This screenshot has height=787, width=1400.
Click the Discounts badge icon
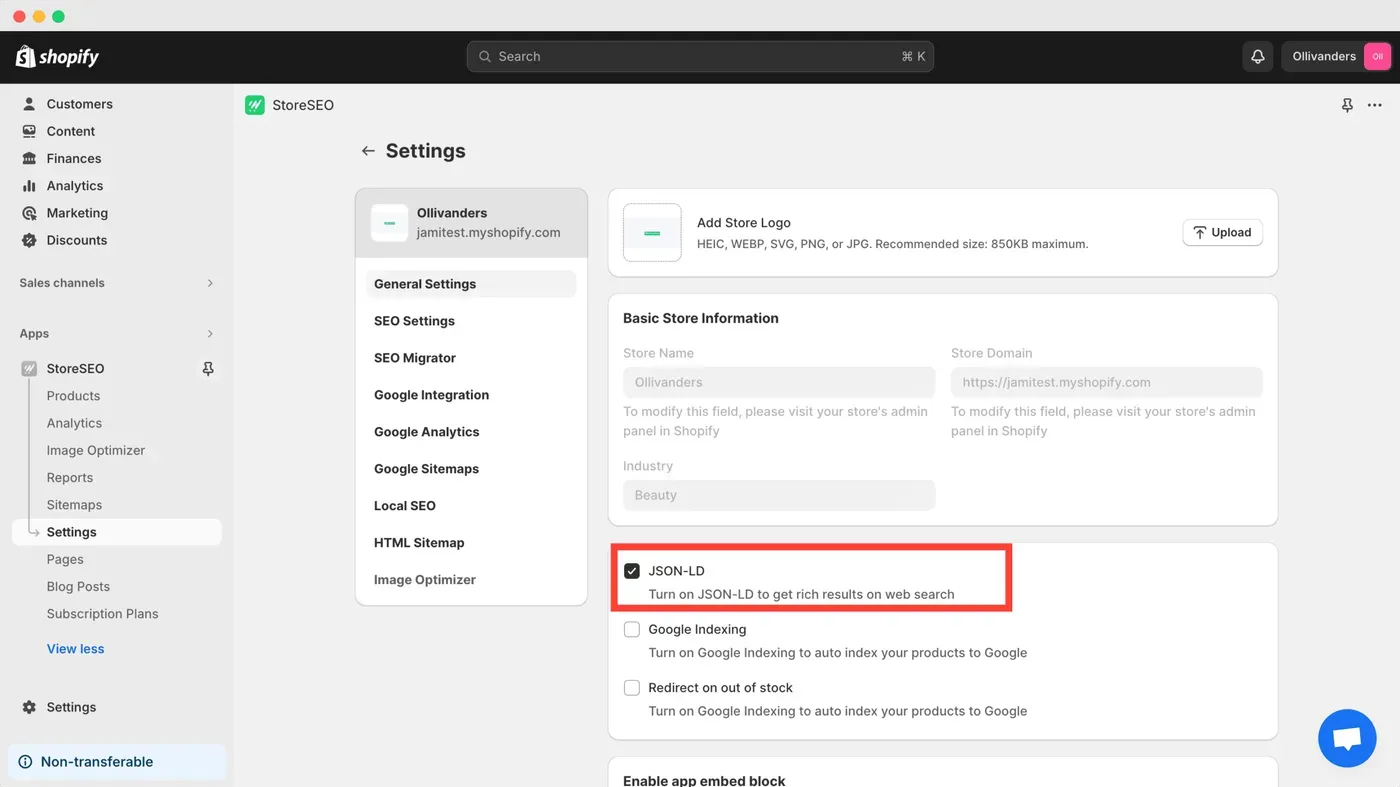tap(29, 240)
